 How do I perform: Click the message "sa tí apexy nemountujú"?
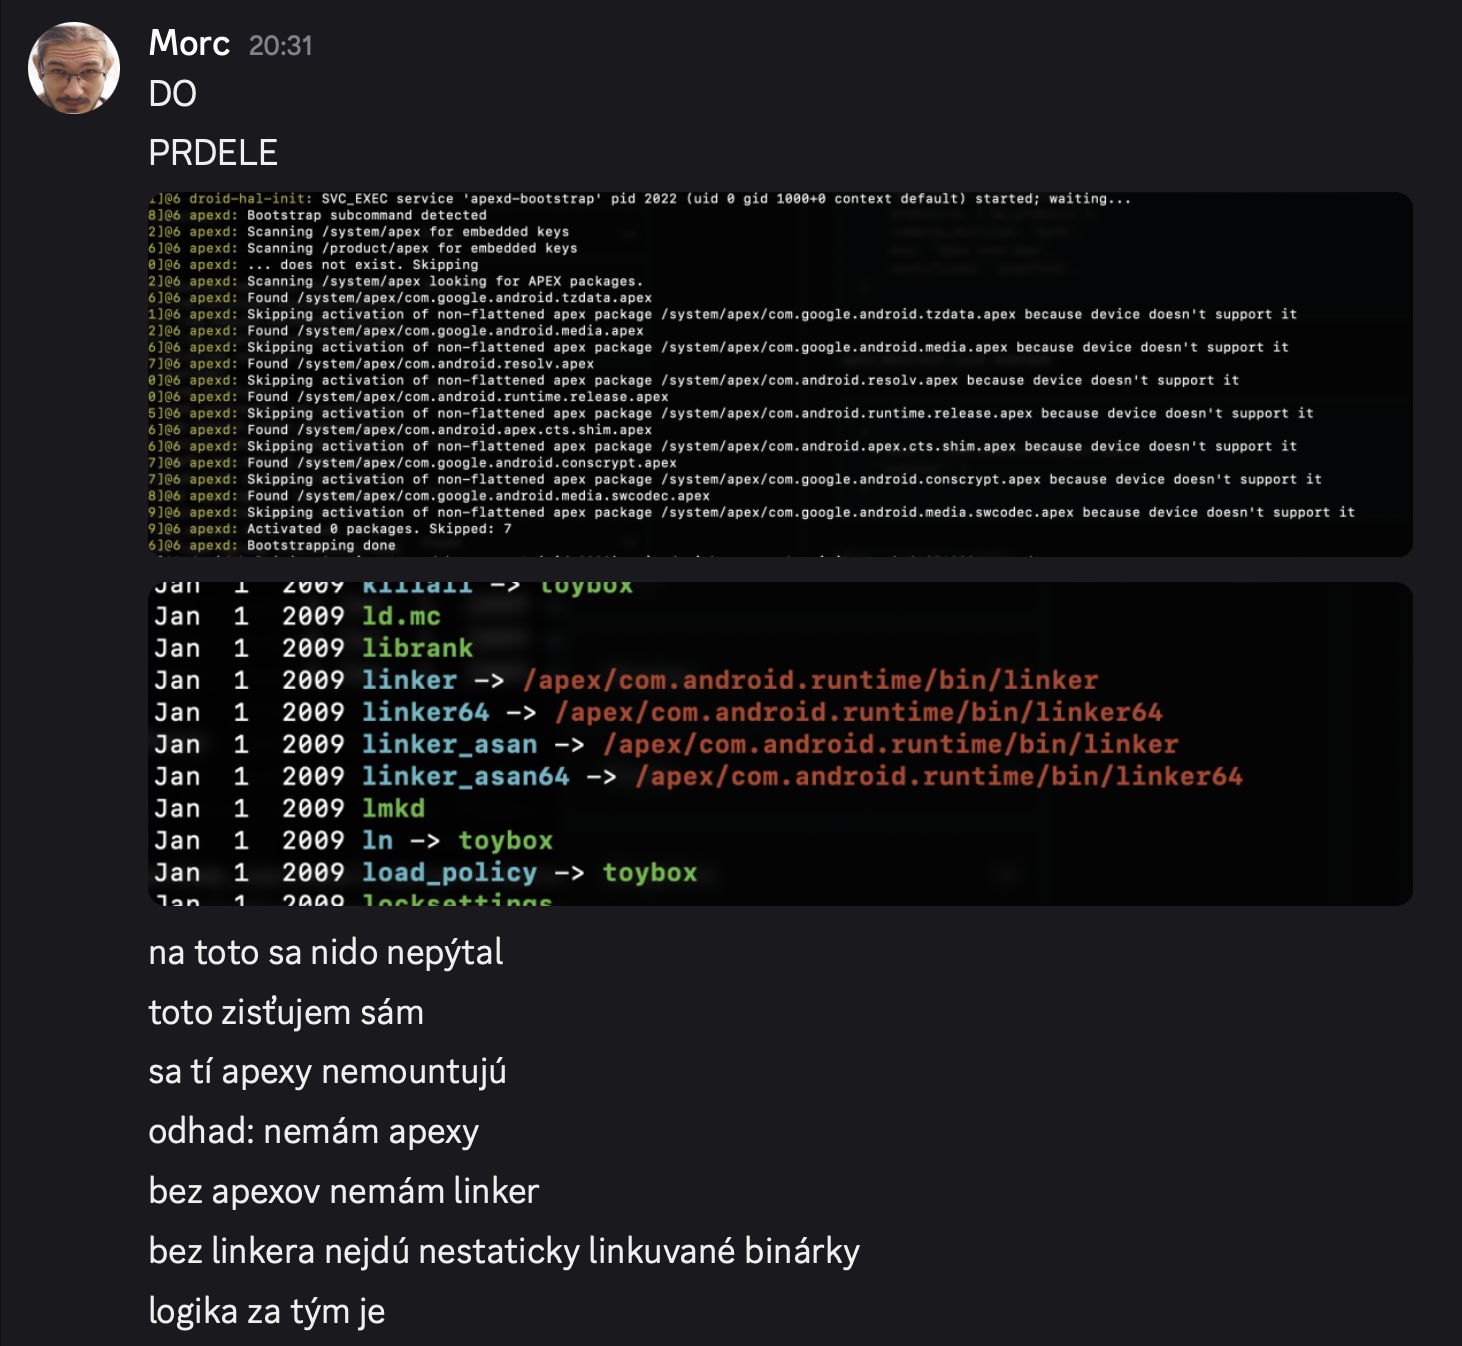click(327, 1071)
